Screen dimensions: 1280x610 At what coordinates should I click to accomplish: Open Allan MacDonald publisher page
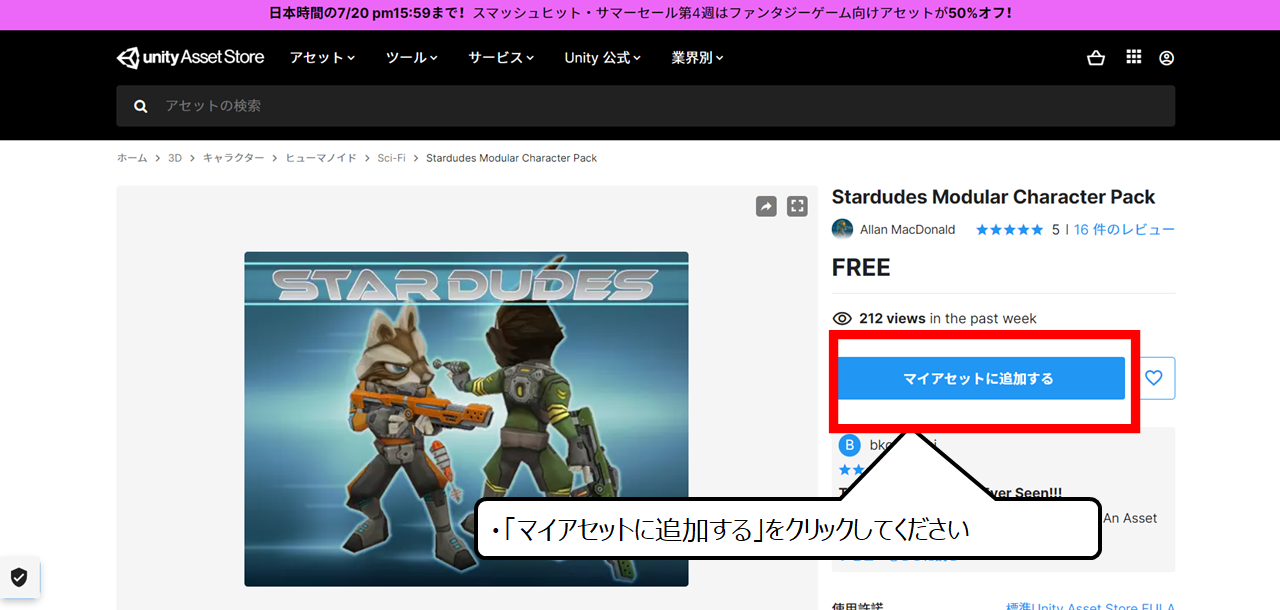tap(907, 230)
